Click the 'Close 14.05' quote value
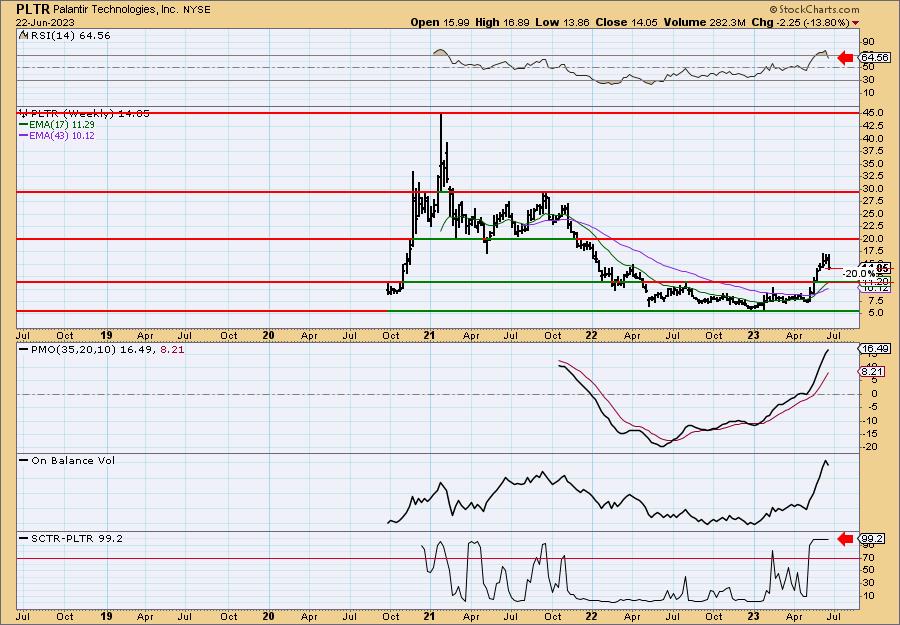Image resolution: width=900 pixels, height=625 pixels. pos(626,22)
